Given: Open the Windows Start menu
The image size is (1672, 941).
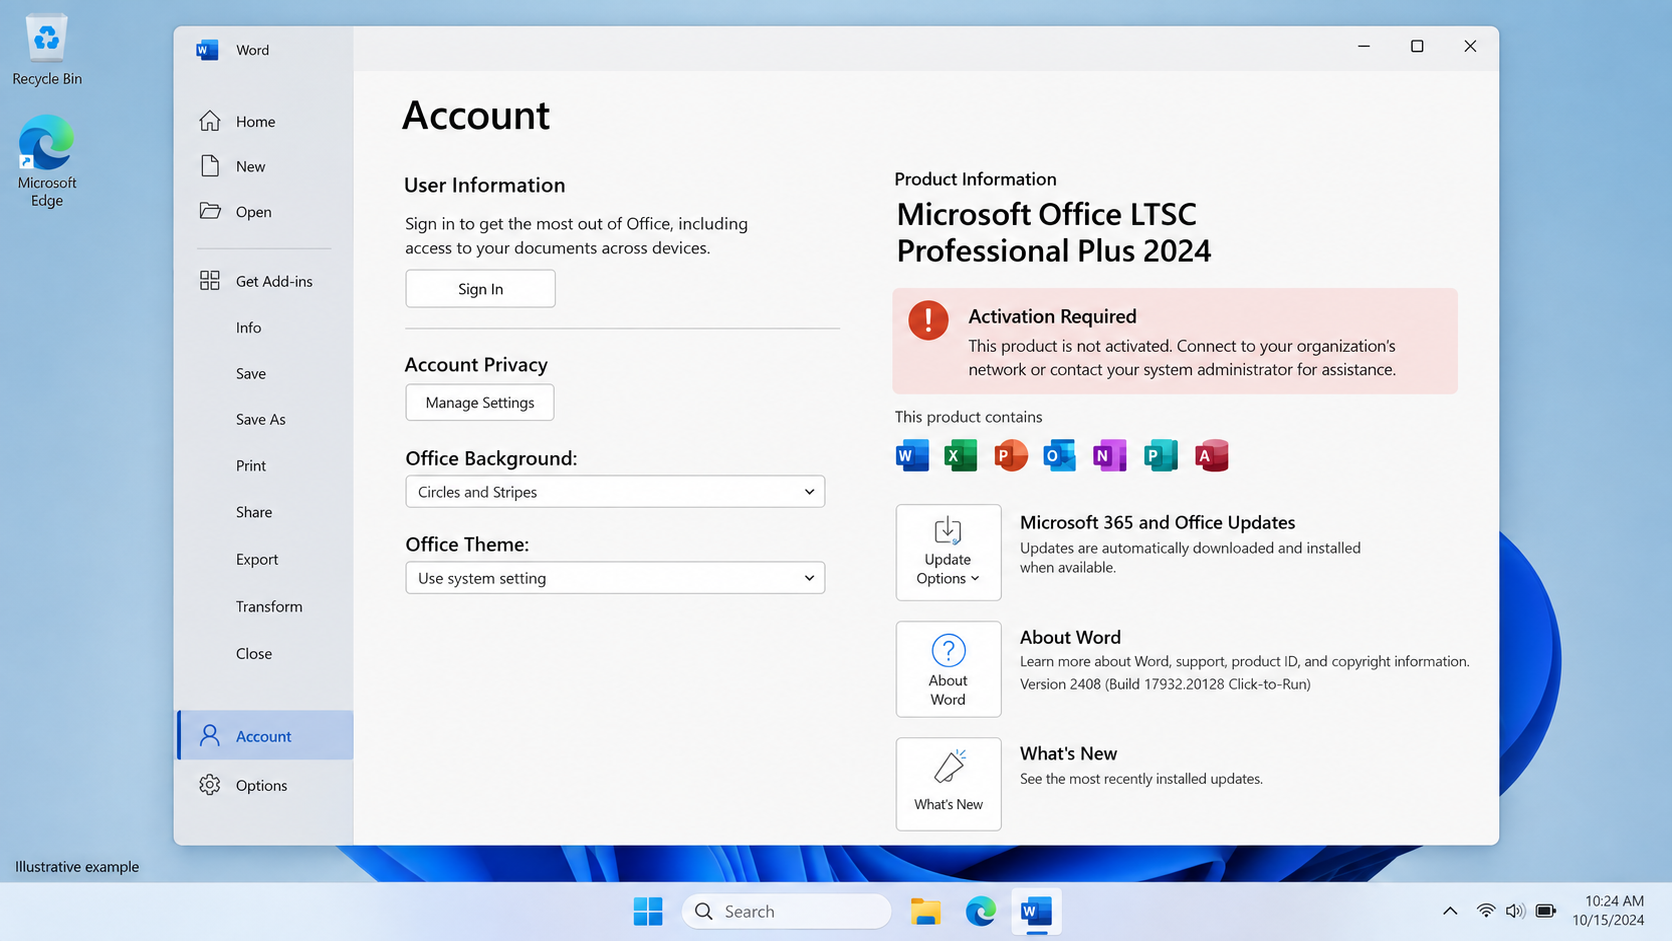Looking at the screenshot, I should (x=648, y=911).
